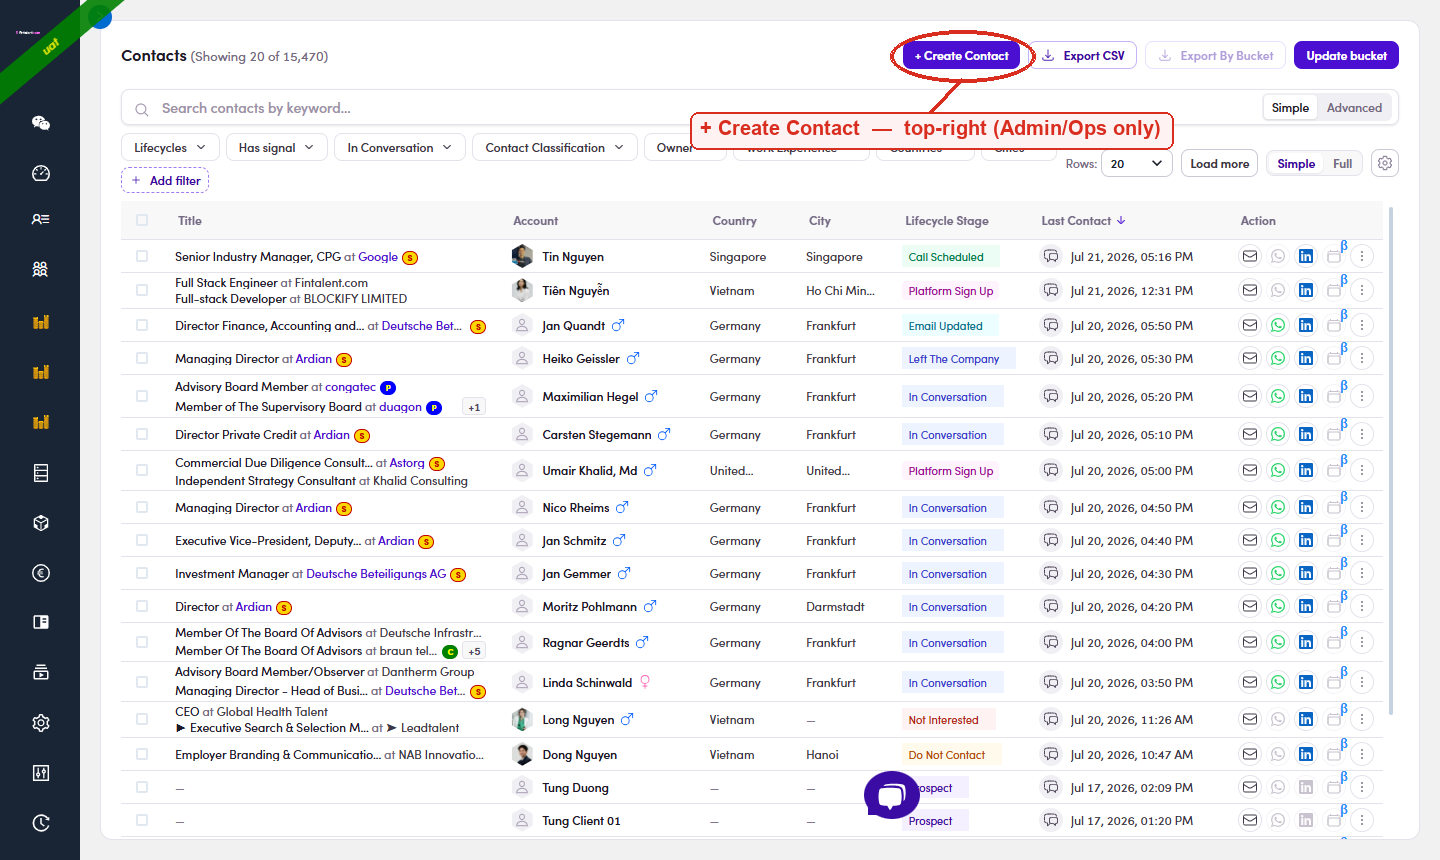1440x860 pixels.
Task: Switch table view to Full
Action: (1342, 163)
